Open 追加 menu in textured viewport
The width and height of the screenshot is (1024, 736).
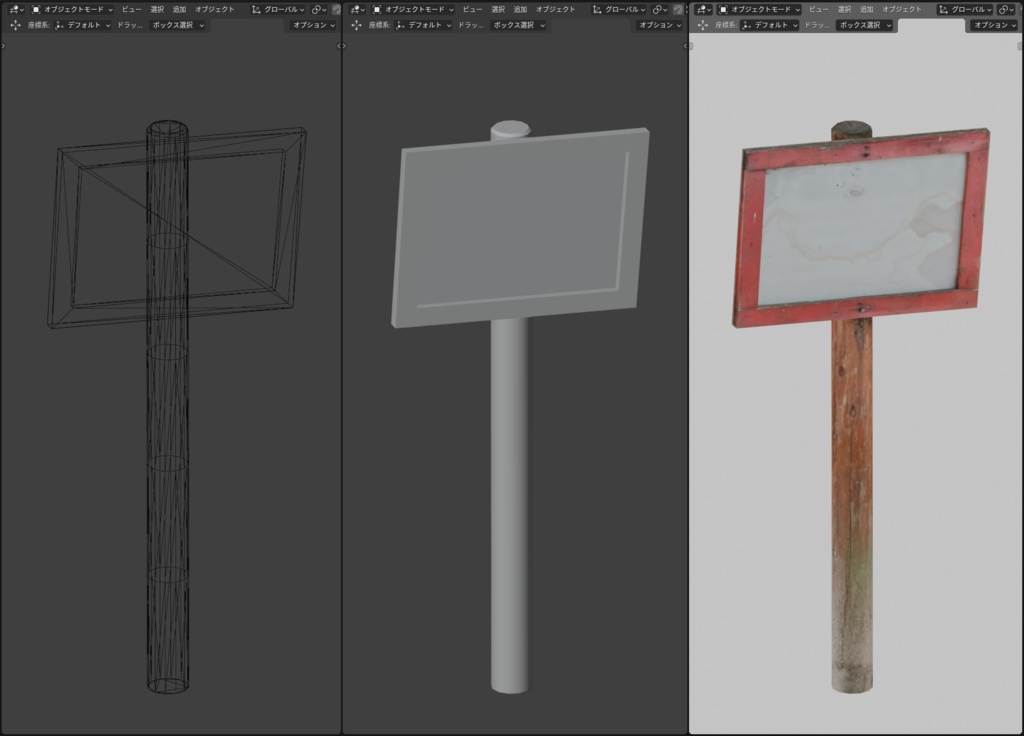[866, 9]
